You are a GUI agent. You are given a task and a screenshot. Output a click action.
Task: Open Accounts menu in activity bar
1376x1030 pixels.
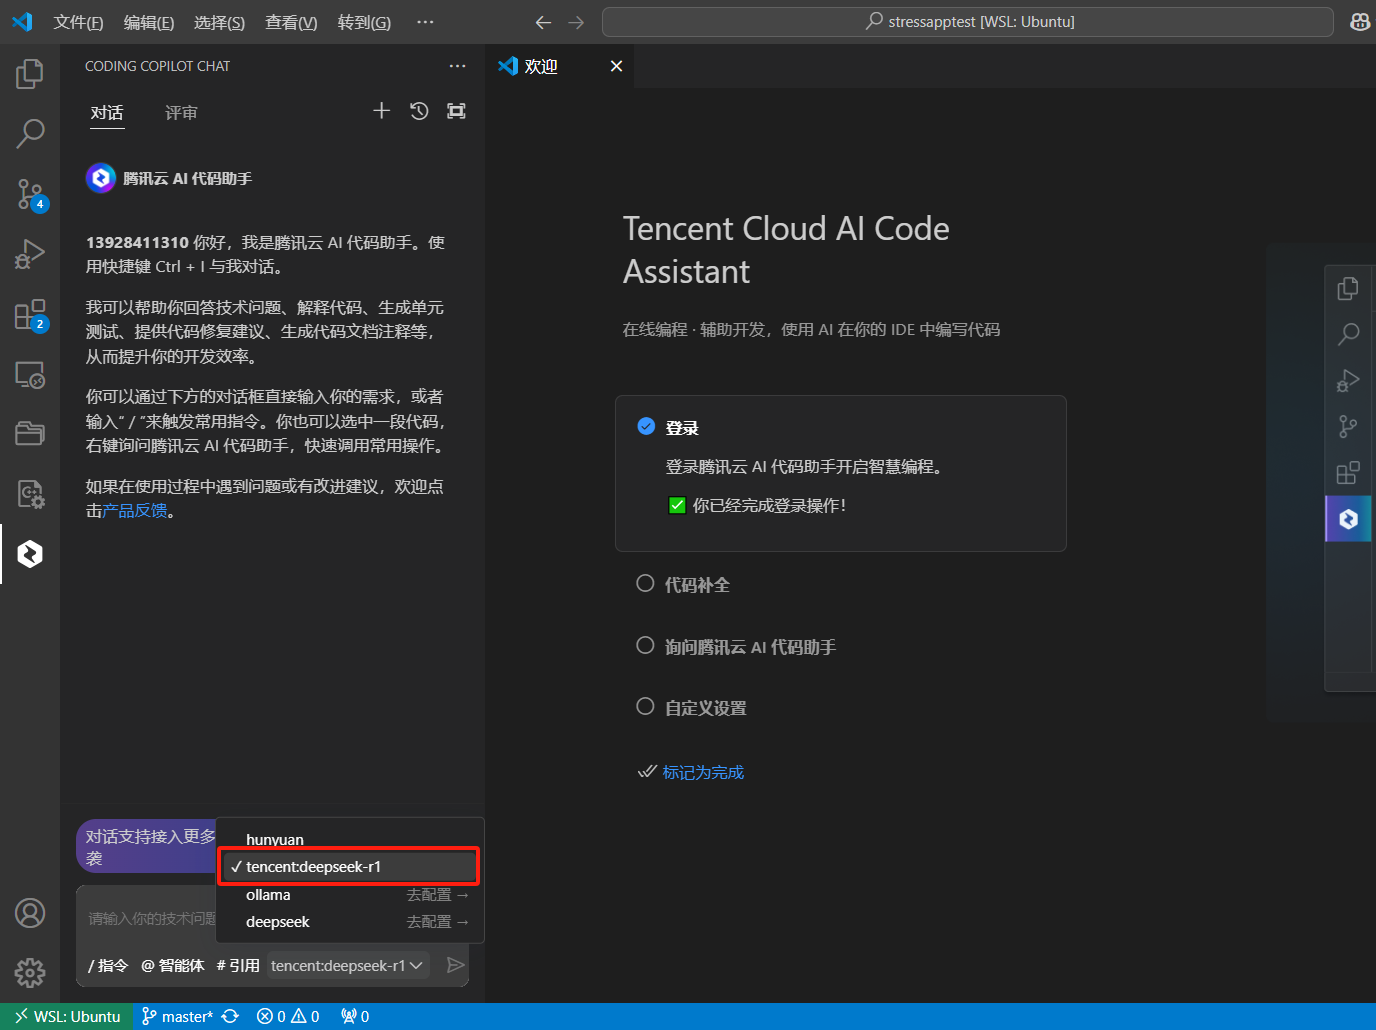click(30, 913)
